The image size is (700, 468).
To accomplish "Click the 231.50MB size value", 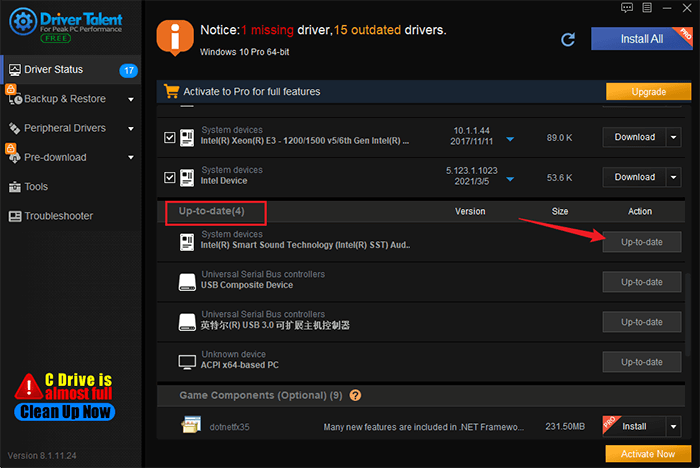I will pyautogui.click(x=565, y=426).
